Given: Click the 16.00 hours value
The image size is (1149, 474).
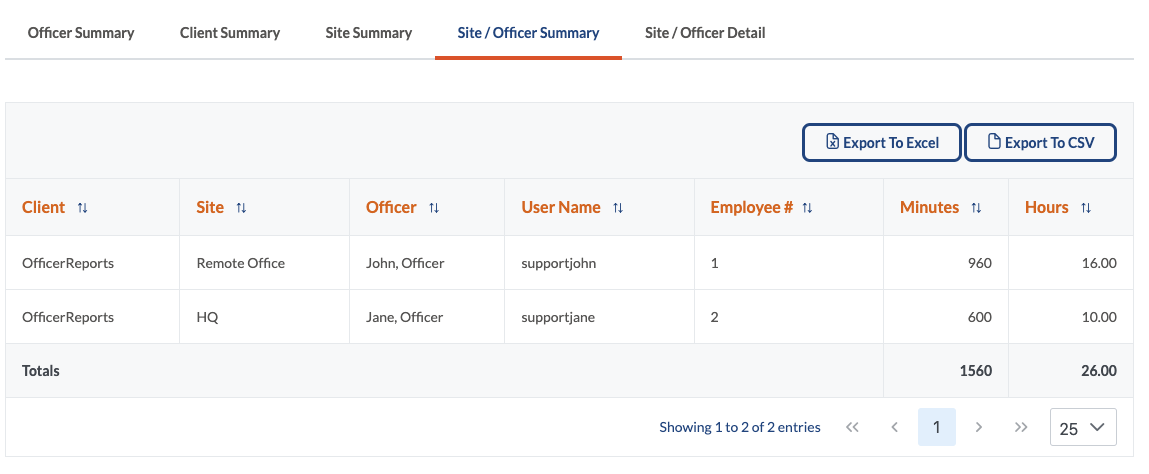Looking at the screenshot, I should click(x=1099, y=263).
